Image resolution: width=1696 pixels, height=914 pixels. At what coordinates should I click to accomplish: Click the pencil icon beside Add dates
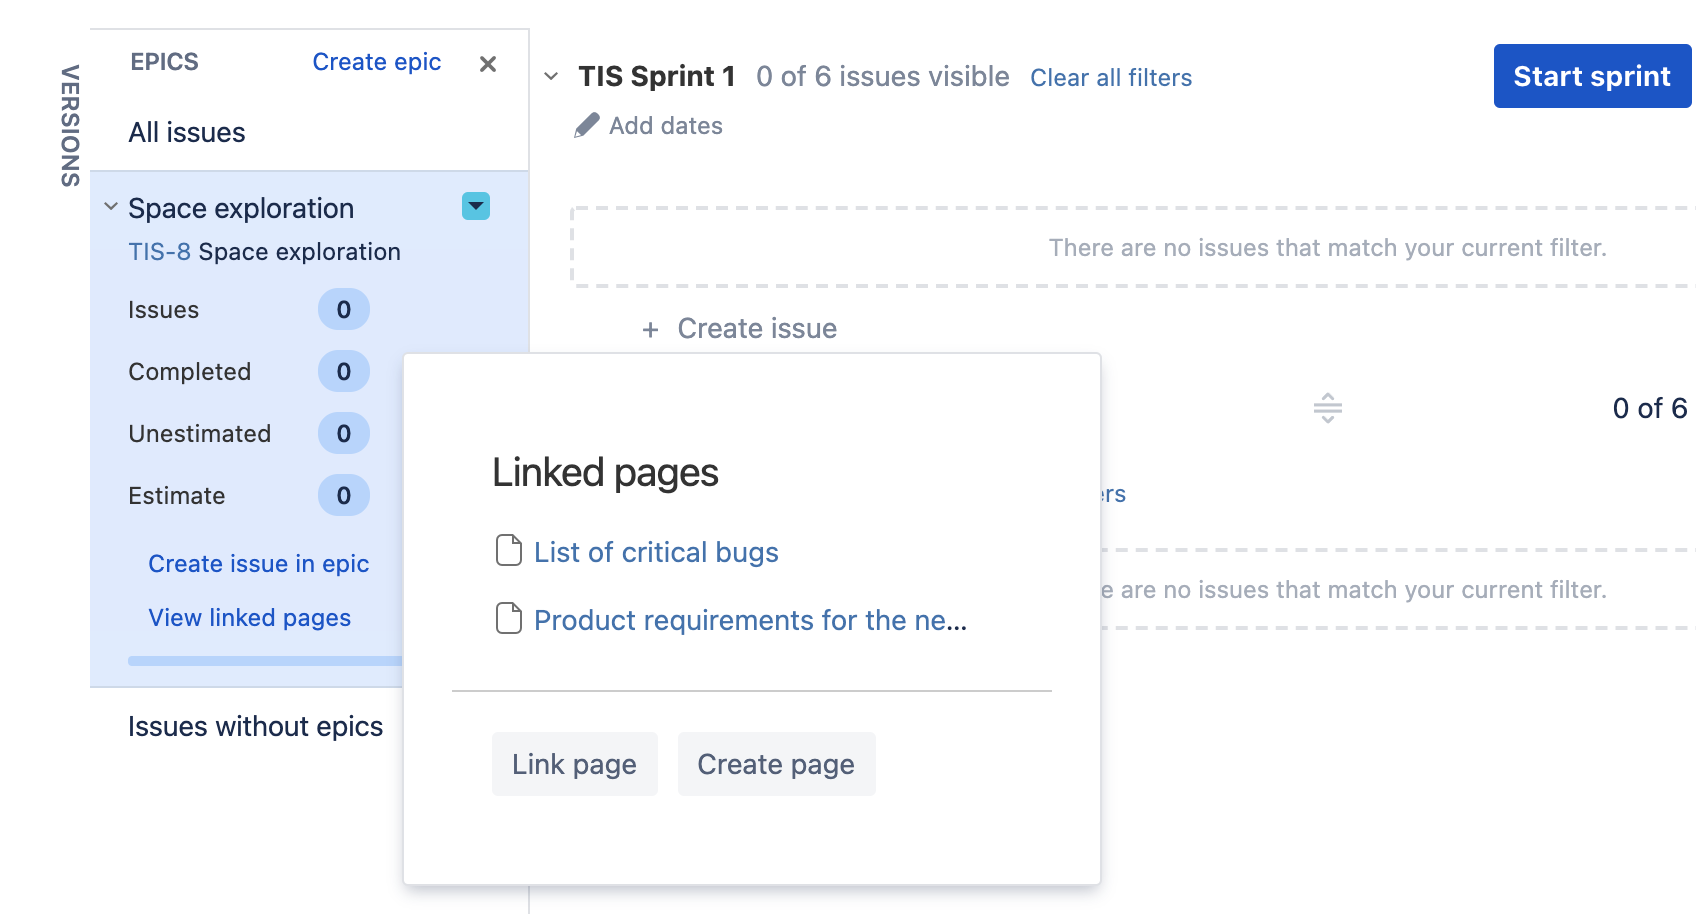pos(587,126)
